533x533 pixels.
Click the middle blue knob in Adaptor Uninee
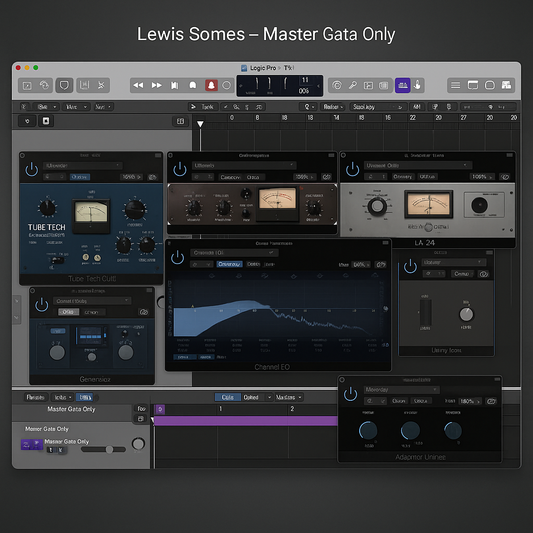pos(410,430)
